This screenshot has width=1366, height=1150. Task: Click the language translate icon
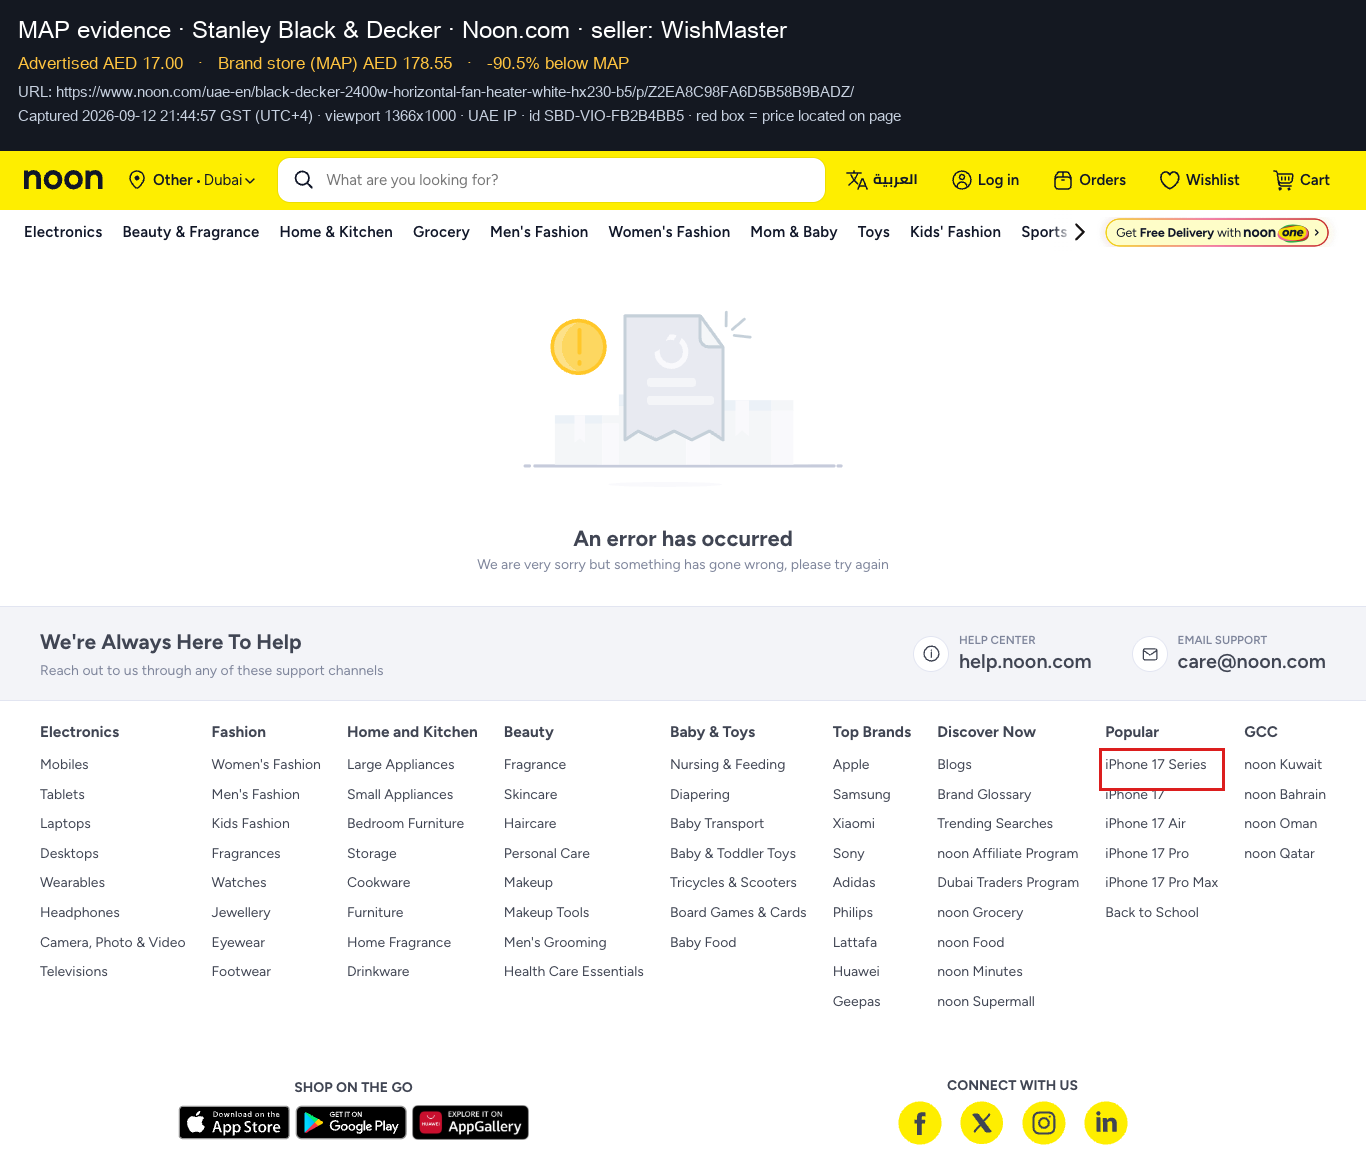point(857,180)
